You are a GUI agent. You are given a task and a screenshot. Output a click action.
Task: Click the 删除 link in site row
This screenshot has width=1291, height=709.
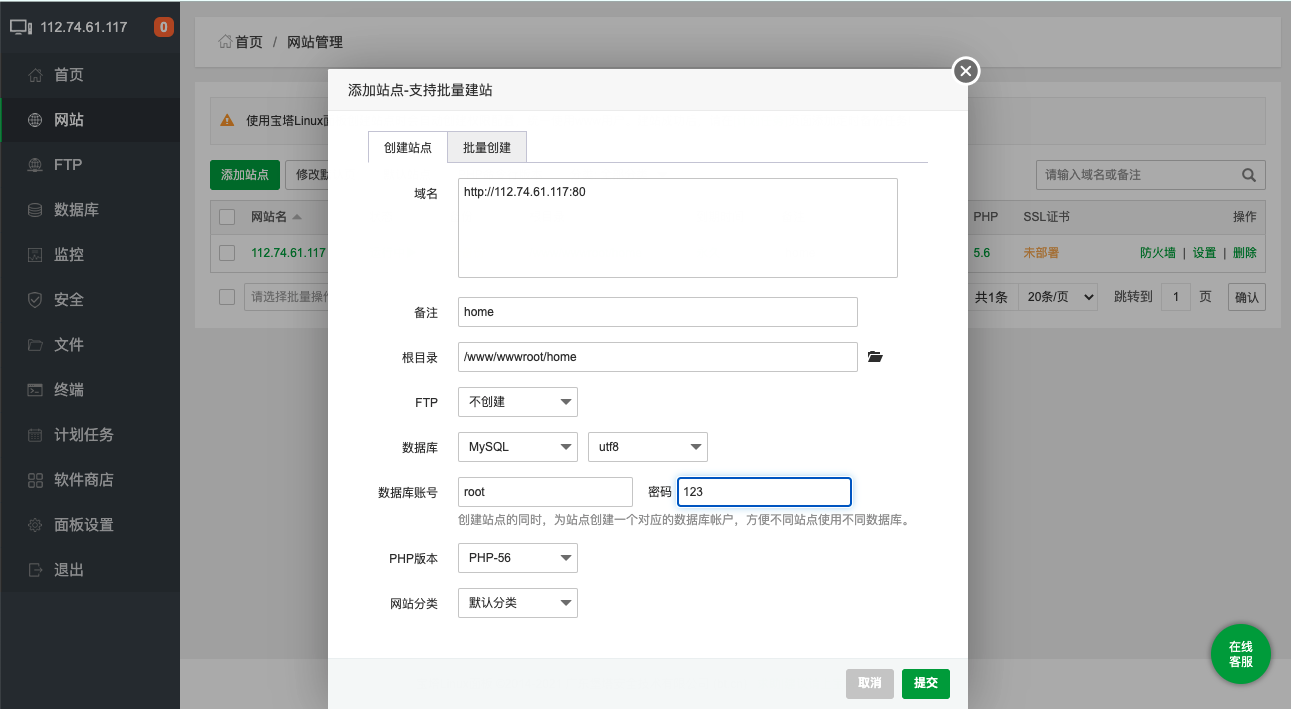[1245, 253]
